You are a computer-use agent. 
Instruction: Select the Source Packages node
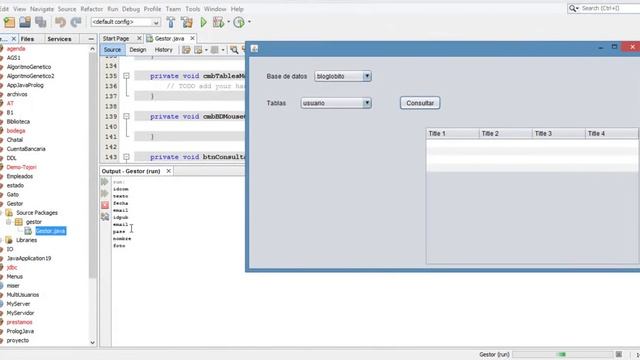37,213
